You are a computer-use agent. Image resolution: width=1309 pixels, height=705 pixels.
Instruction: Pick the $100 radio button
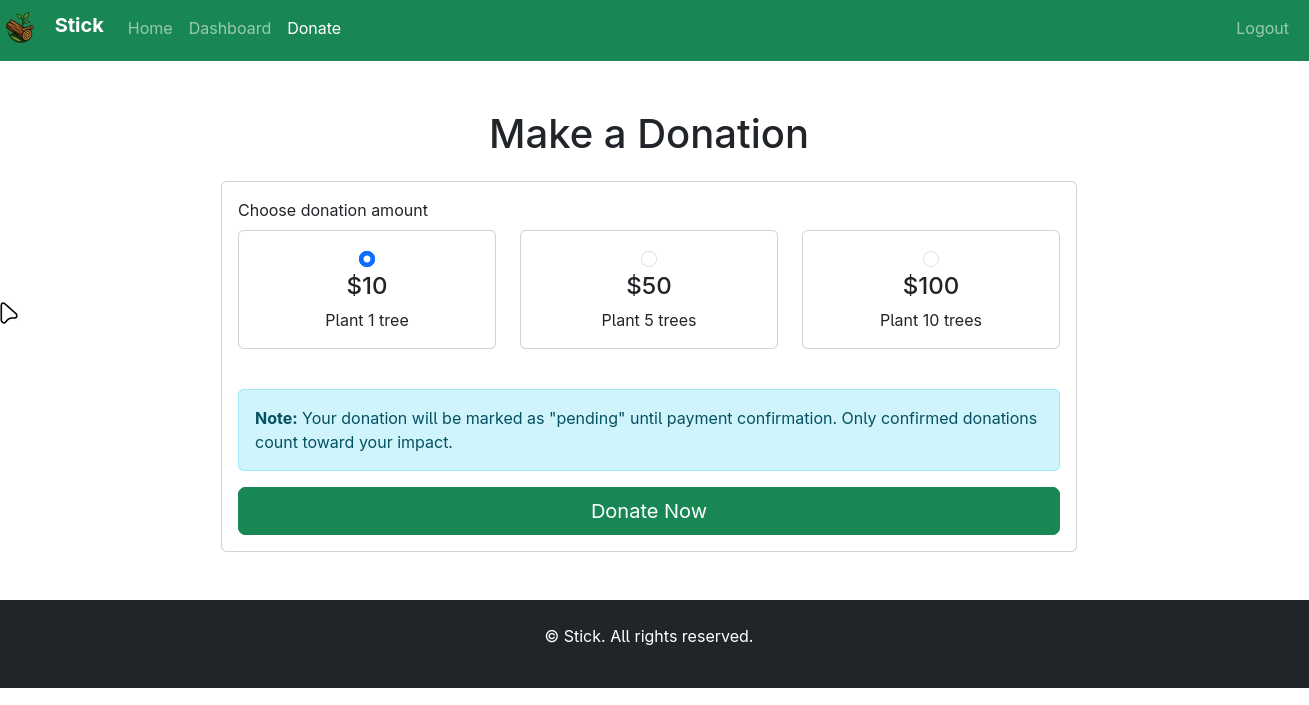pos(931,259)
